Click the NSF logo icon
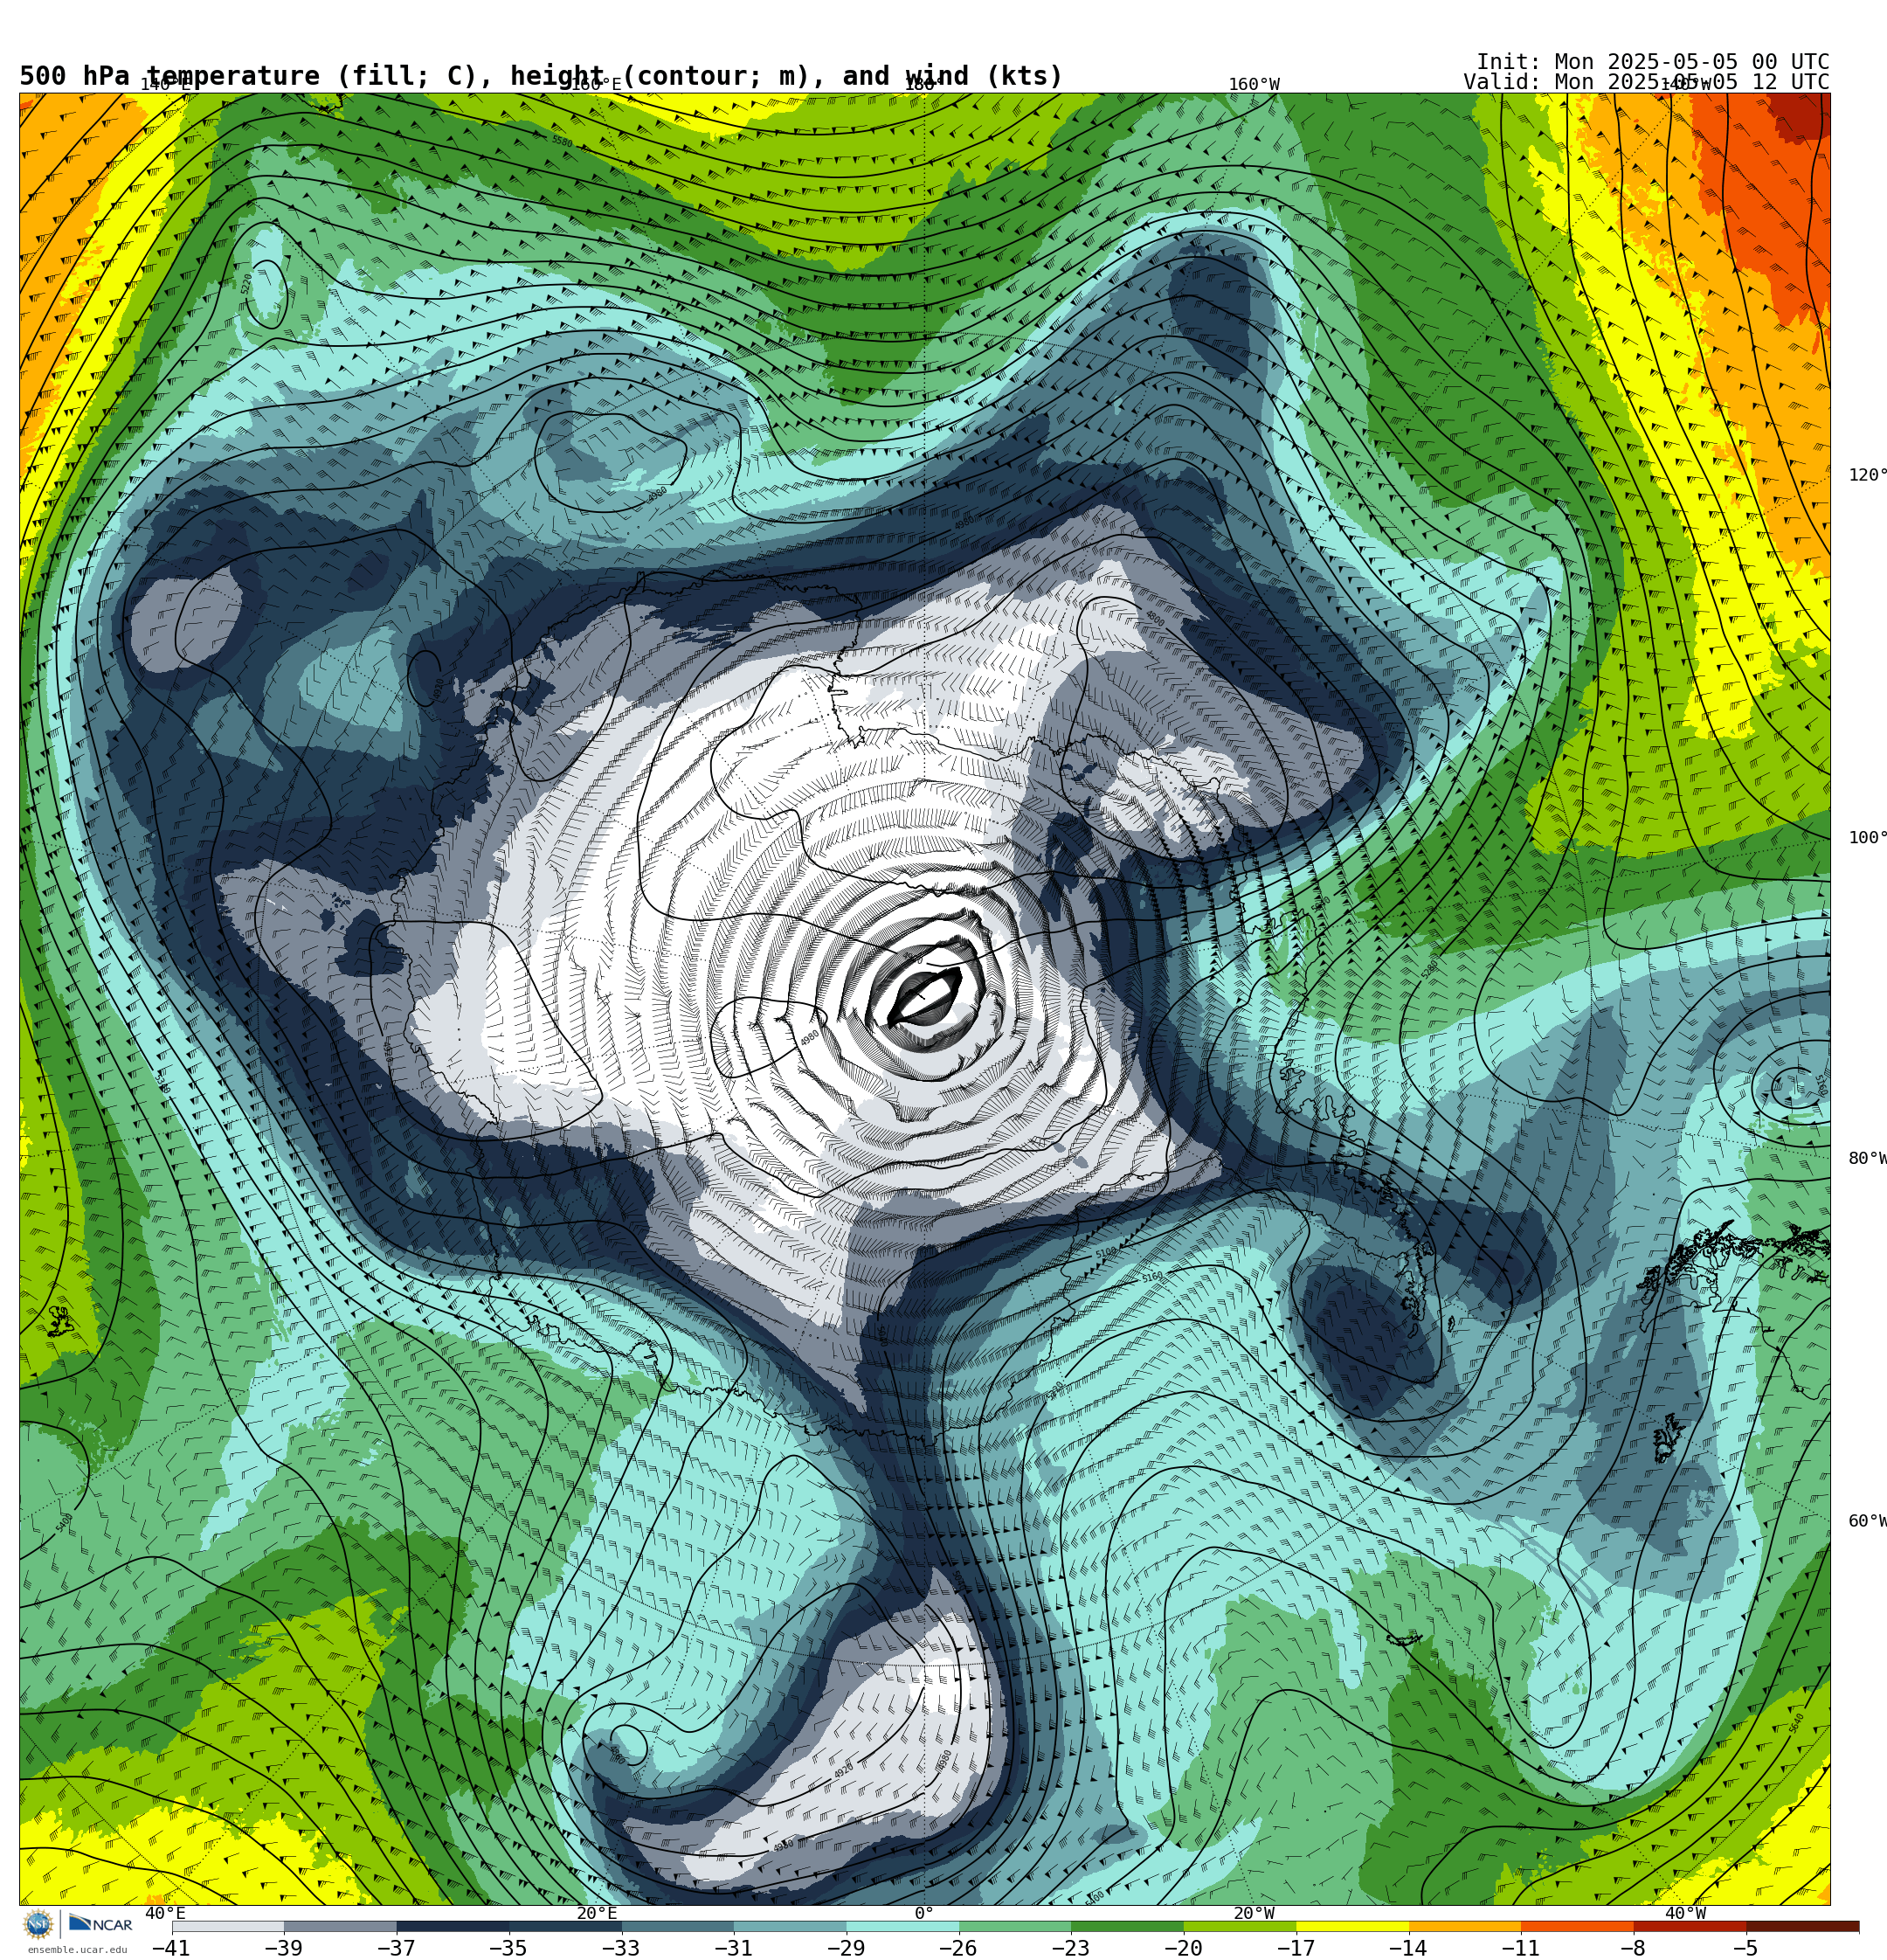Viewport: 1887px width, 1960px height. (38, 1924)
